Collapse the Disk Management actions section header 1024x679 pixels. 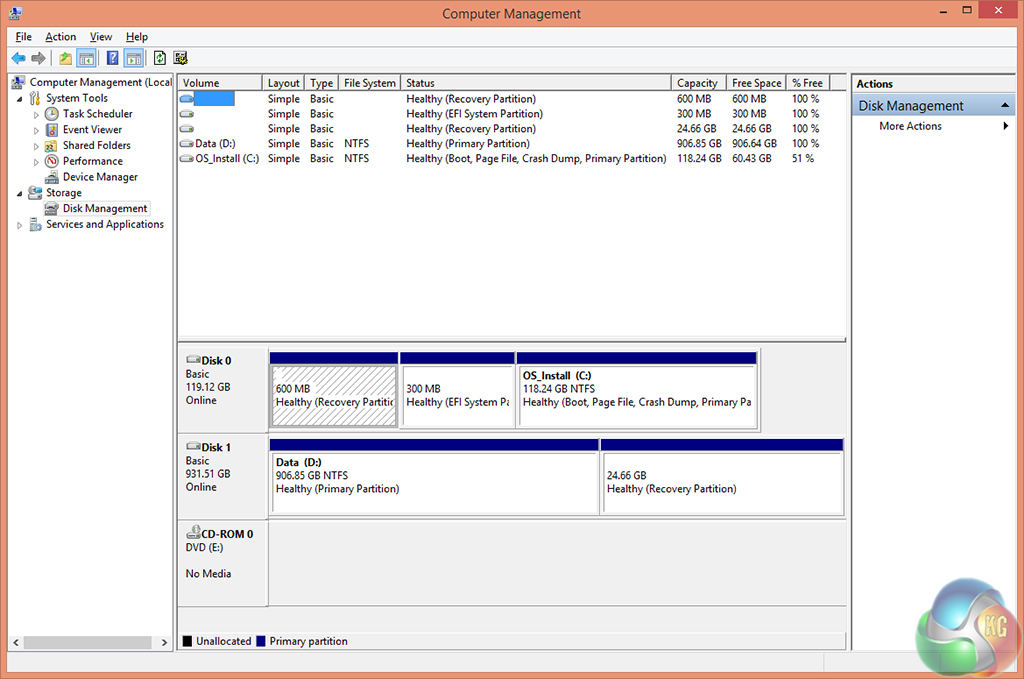coord(1006,105)
